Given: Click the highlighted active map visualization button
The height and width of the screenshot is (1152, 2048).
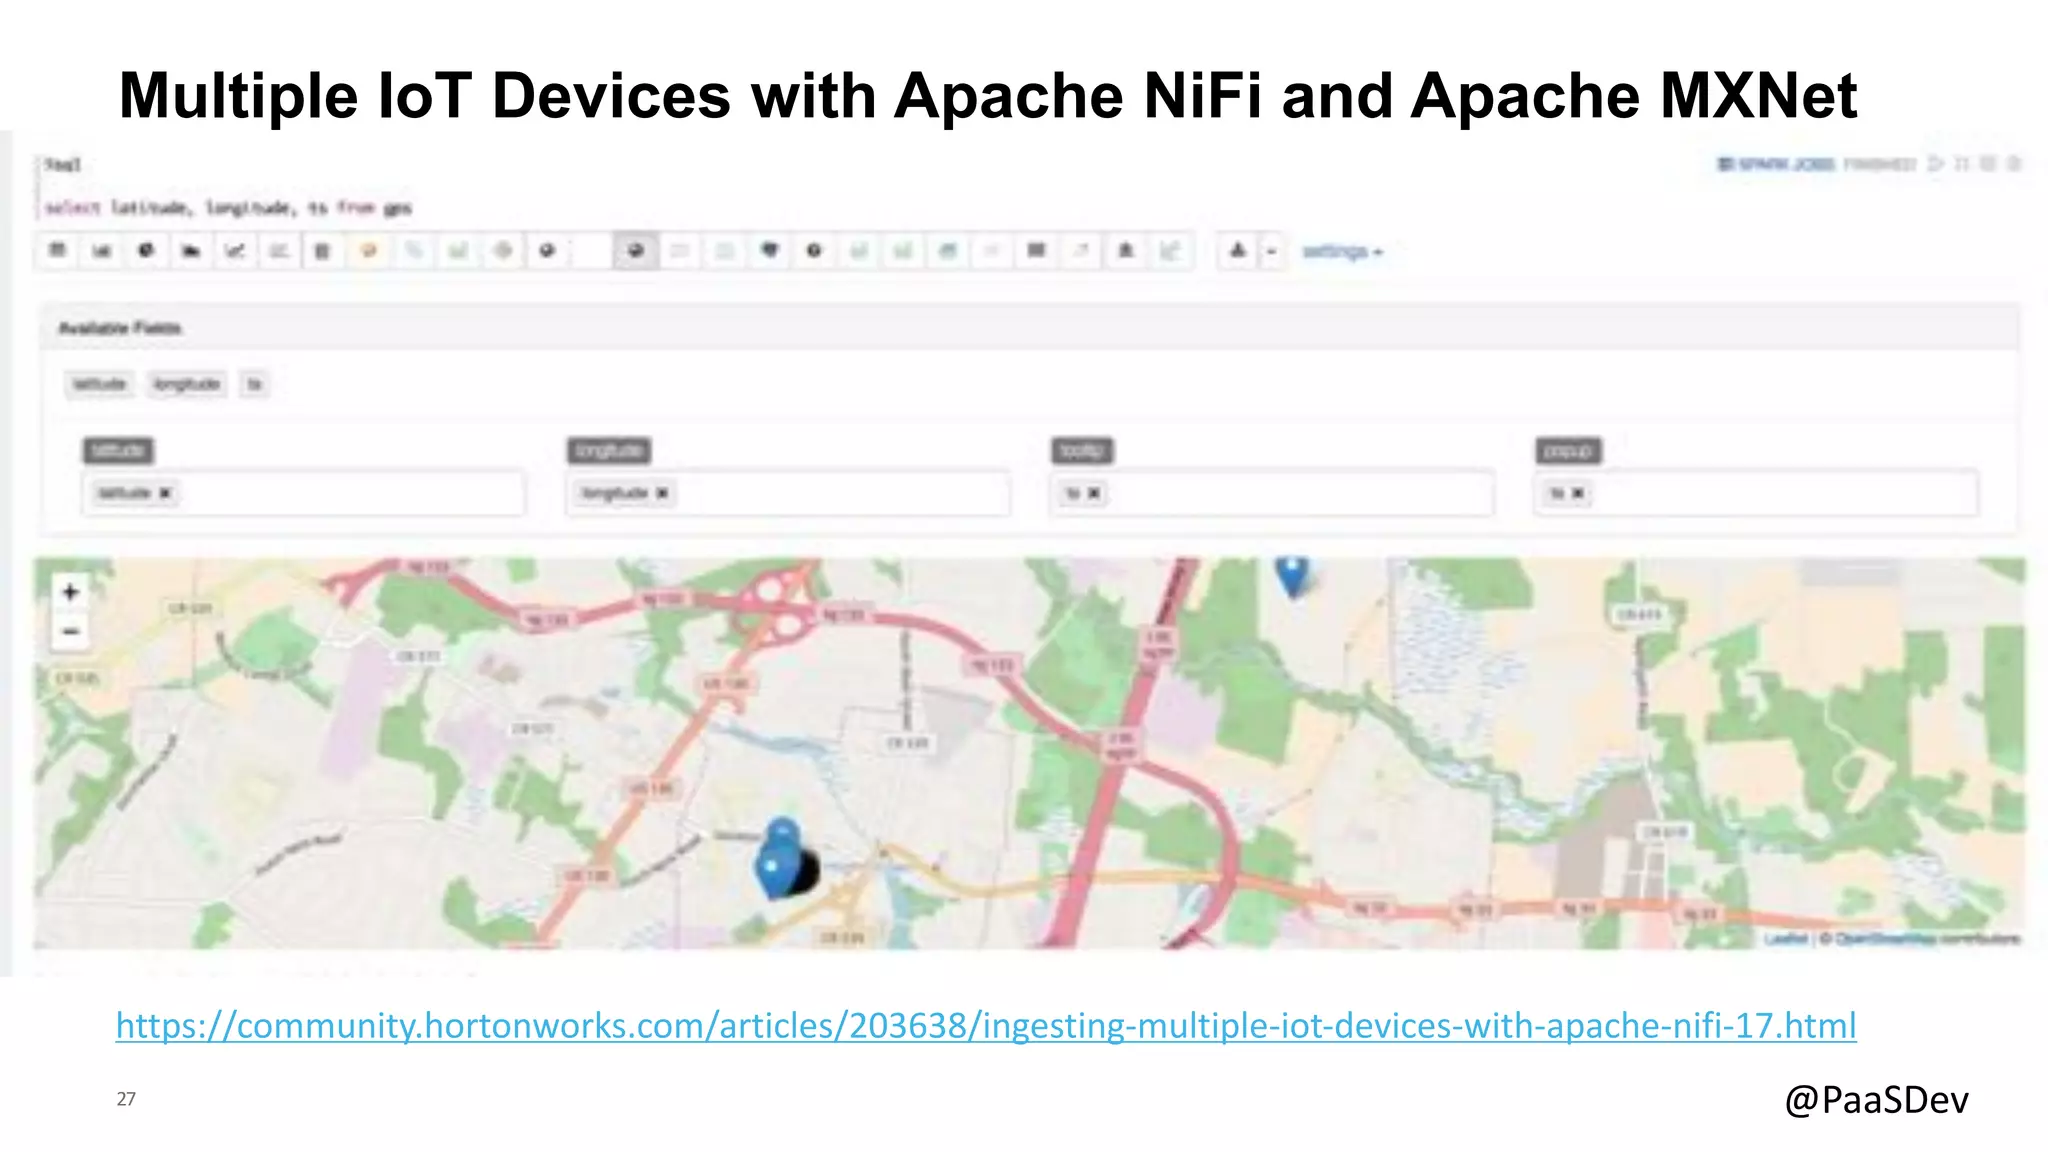Looking at the screenshot, I should pos(635,251).
